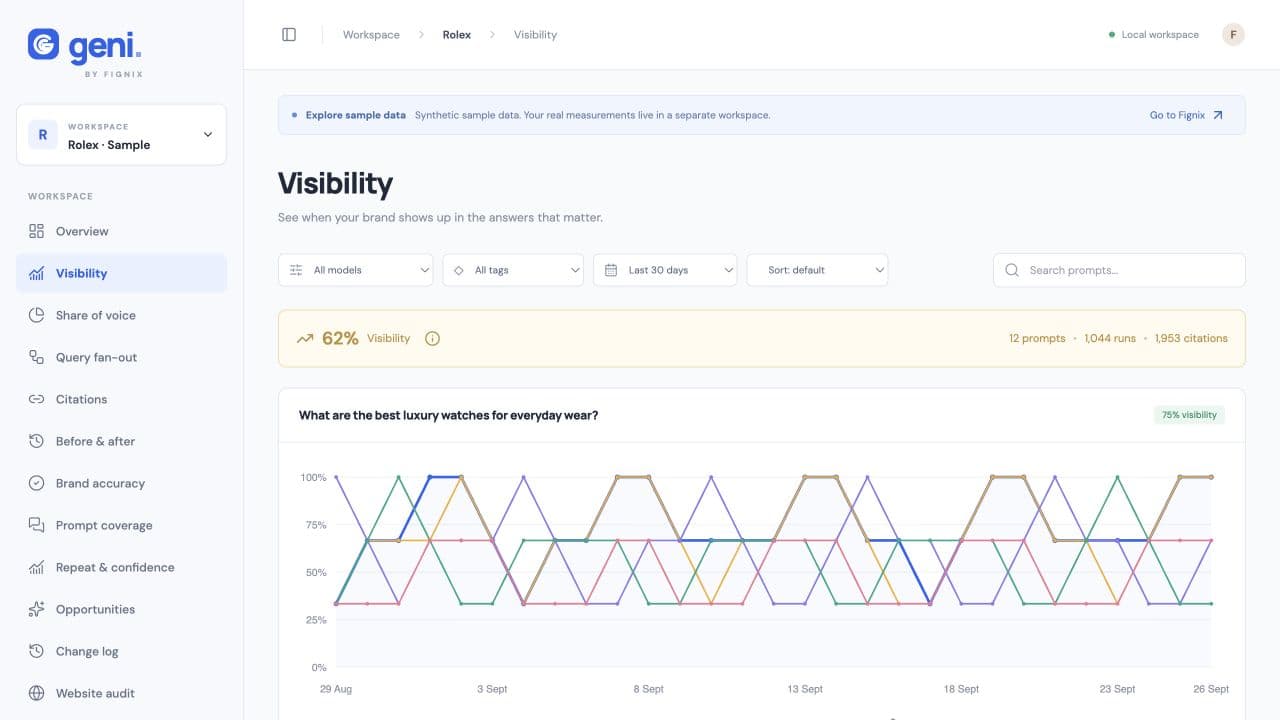Click the Workspace breadcrumb link
This screenshot has height=720, width=1280.
pos(371,35)
